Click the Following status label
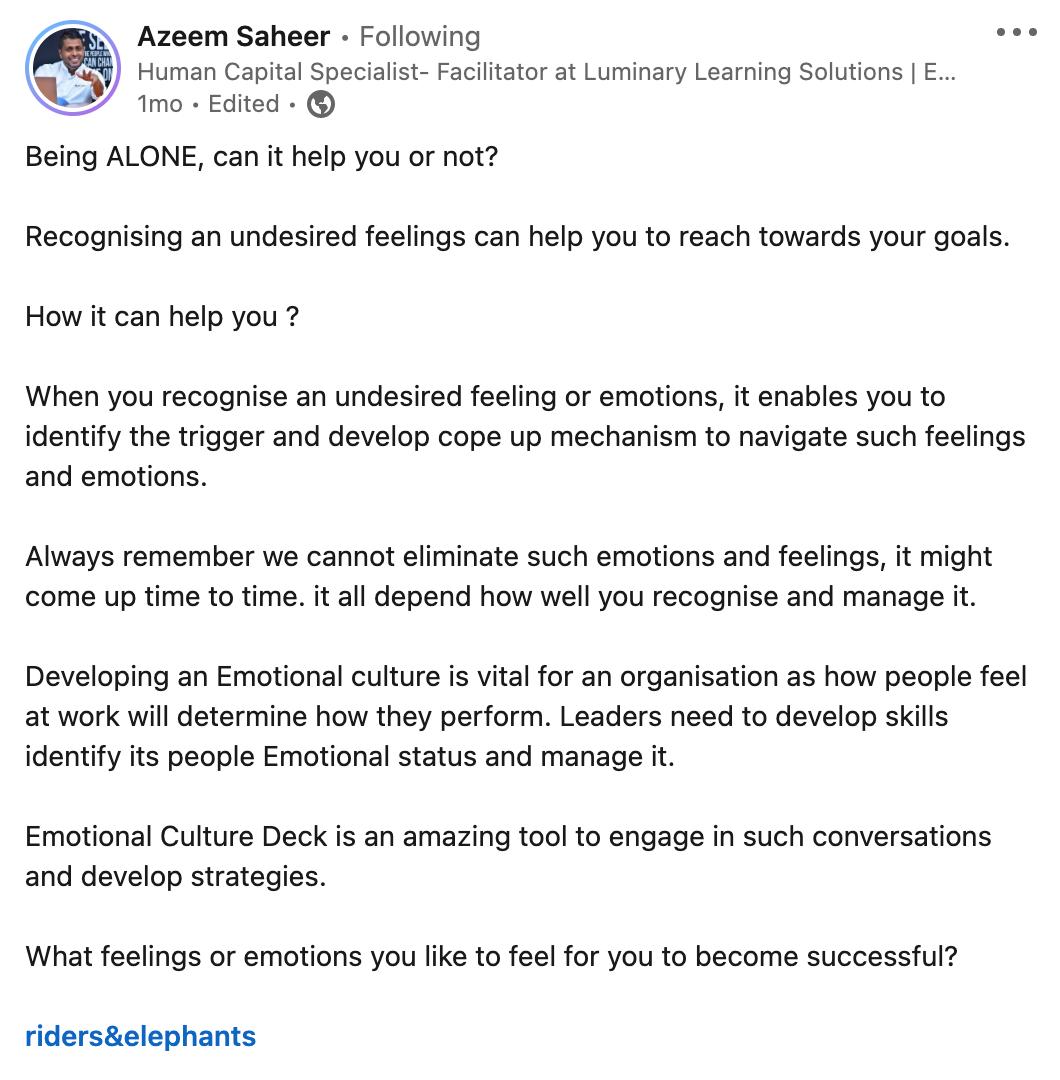The image size is (1060, 1080). [x=419, y=37]
